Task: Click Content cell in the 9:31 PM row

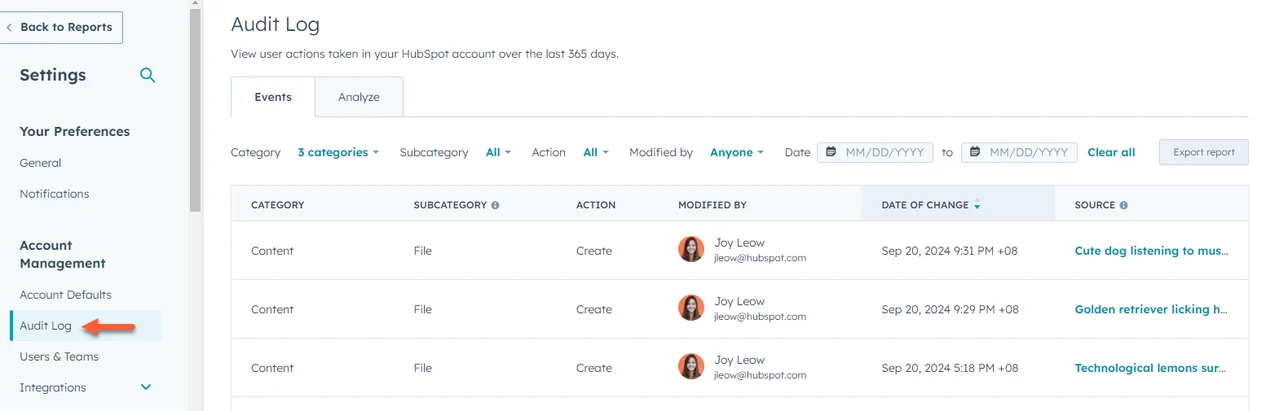Action: [272, 251]
